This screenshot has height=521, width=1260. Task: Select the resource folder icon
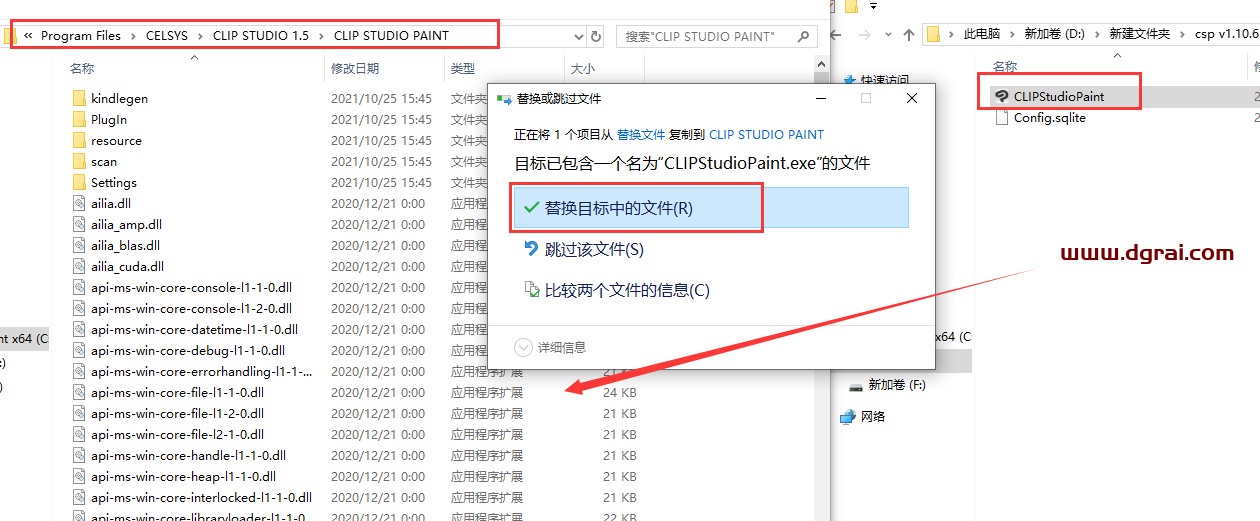click(x=80, y=141)
